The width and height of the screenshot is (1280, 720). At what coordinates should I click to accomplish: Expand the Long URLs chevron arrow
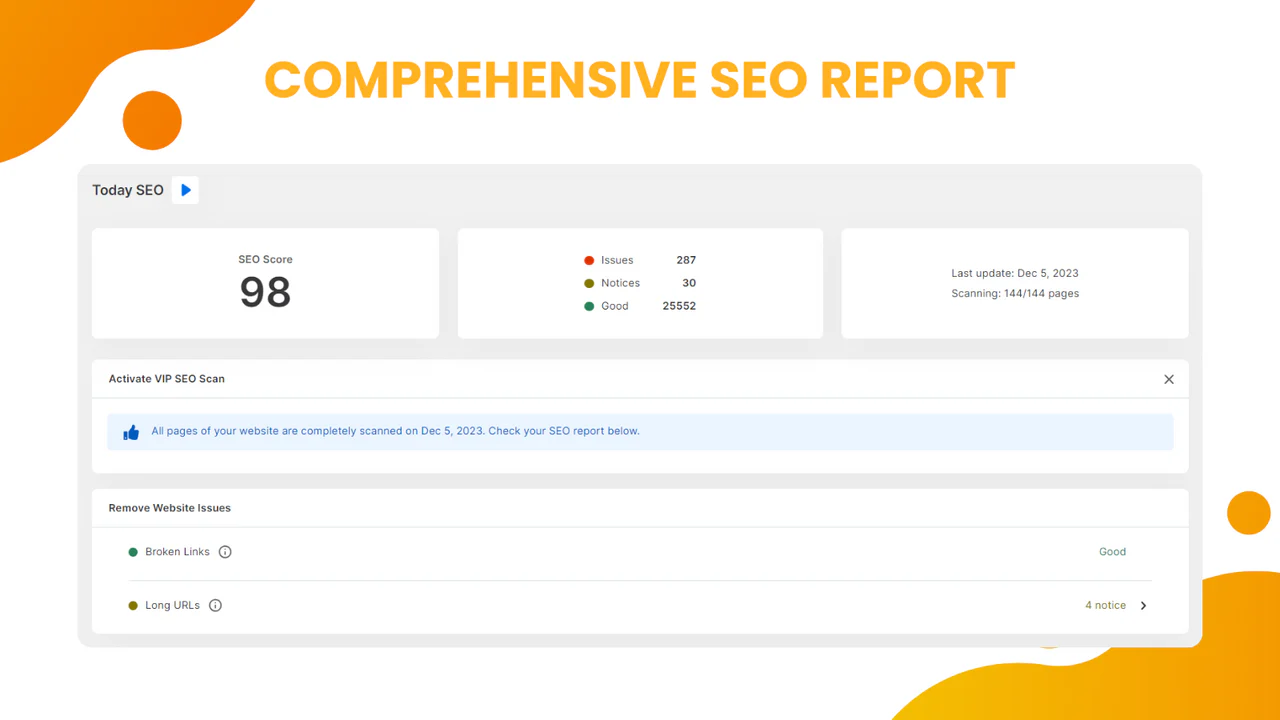(1144, 605)
